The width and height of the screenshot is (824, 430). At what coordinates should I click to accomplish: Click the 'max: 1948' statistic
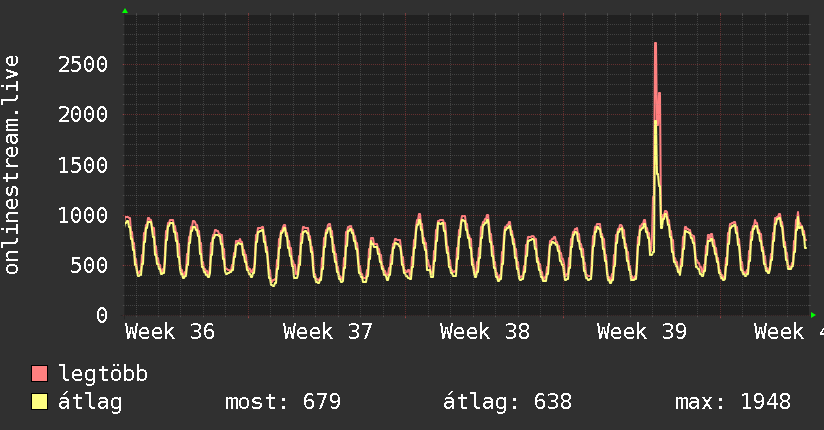point(733,402)
